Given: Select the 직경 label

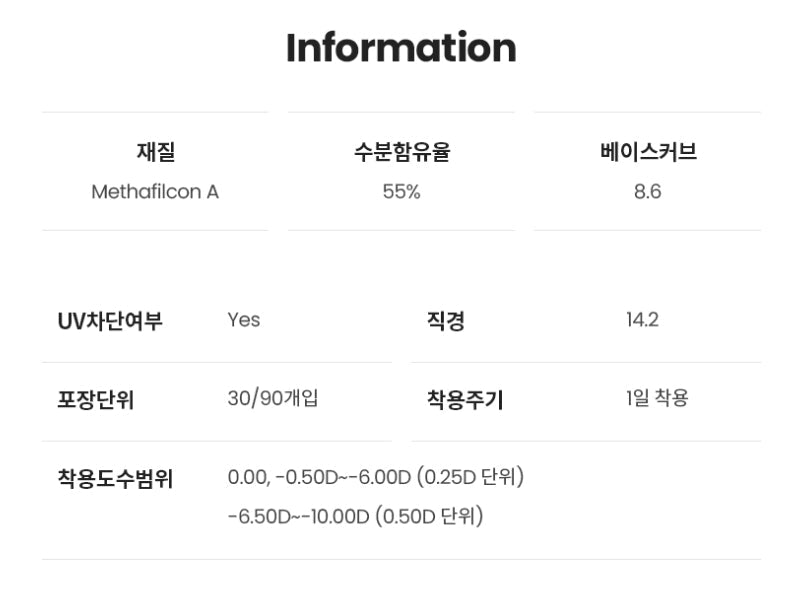Looking at the screenshot, I should point(446,321).
